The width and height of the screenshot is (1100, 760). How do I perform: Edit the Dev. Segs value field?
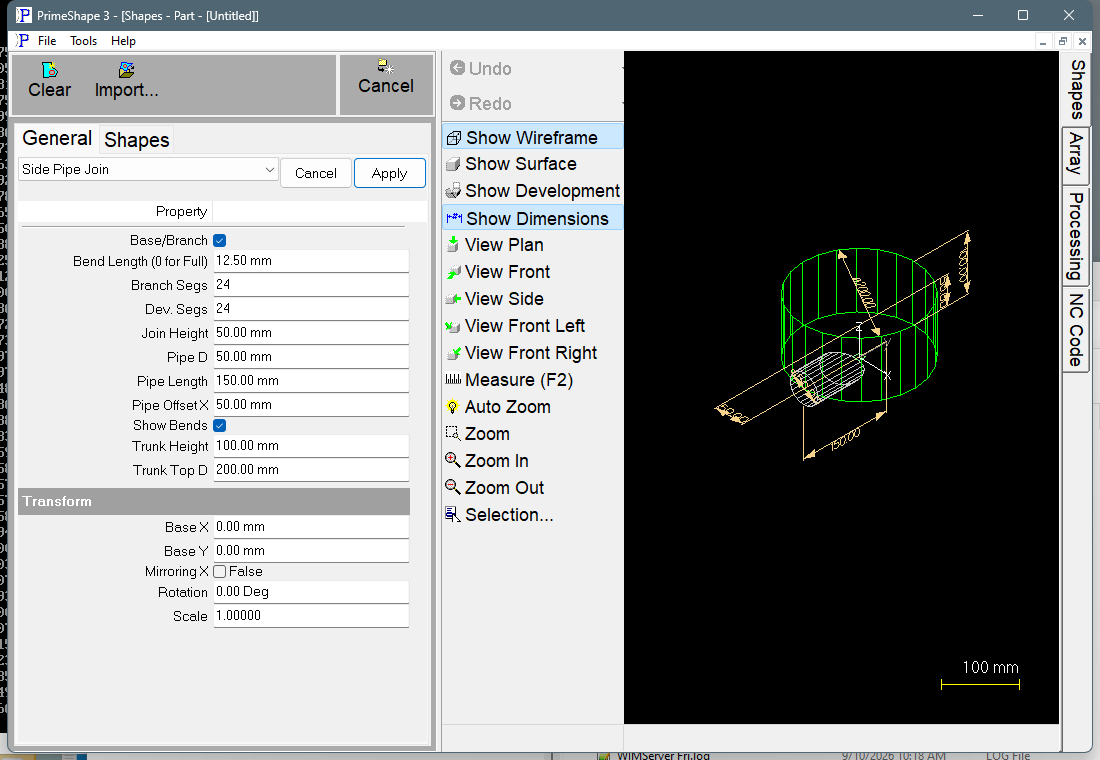pyautogui.click(x=311, y=309)
